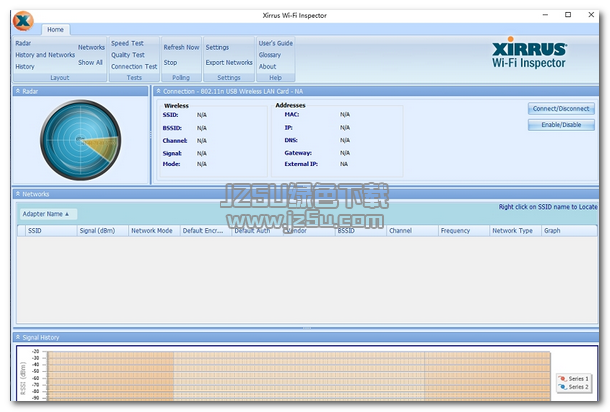Open the User's Guide

click(276, 43)
